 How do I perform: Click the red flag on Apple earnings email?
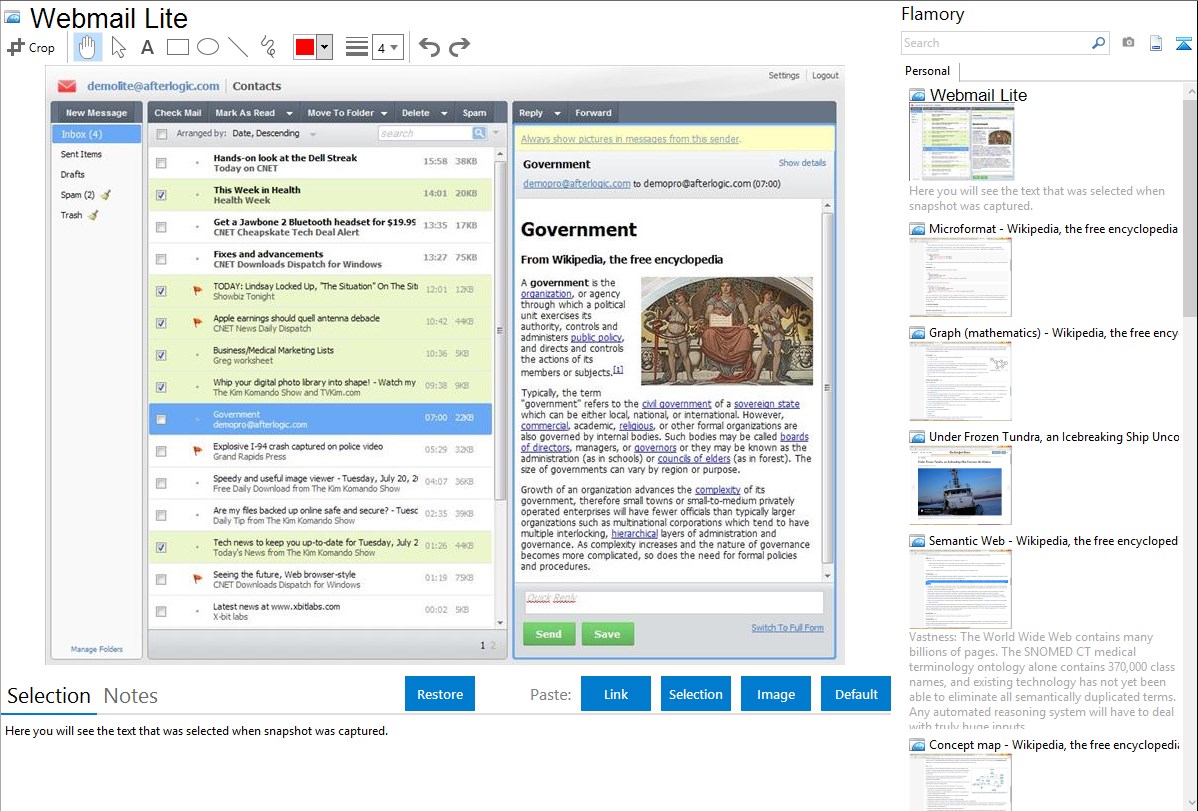197,323
